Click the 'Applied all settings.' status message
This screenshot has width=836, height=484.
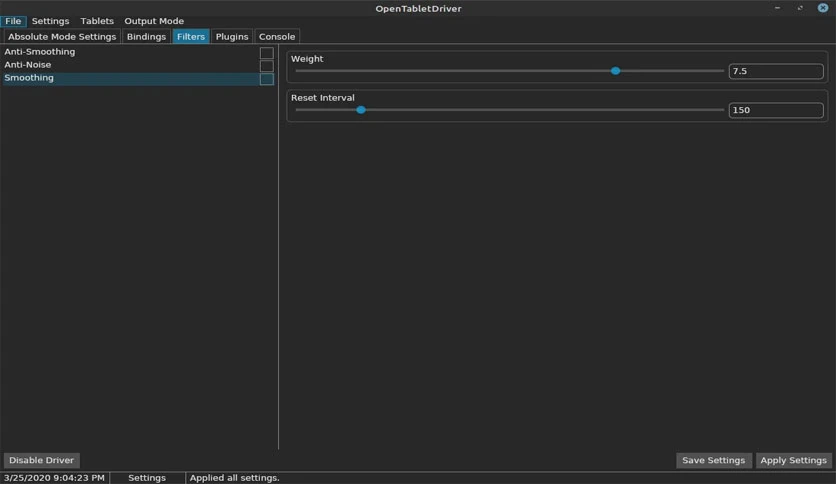click(x=235, y=478)
